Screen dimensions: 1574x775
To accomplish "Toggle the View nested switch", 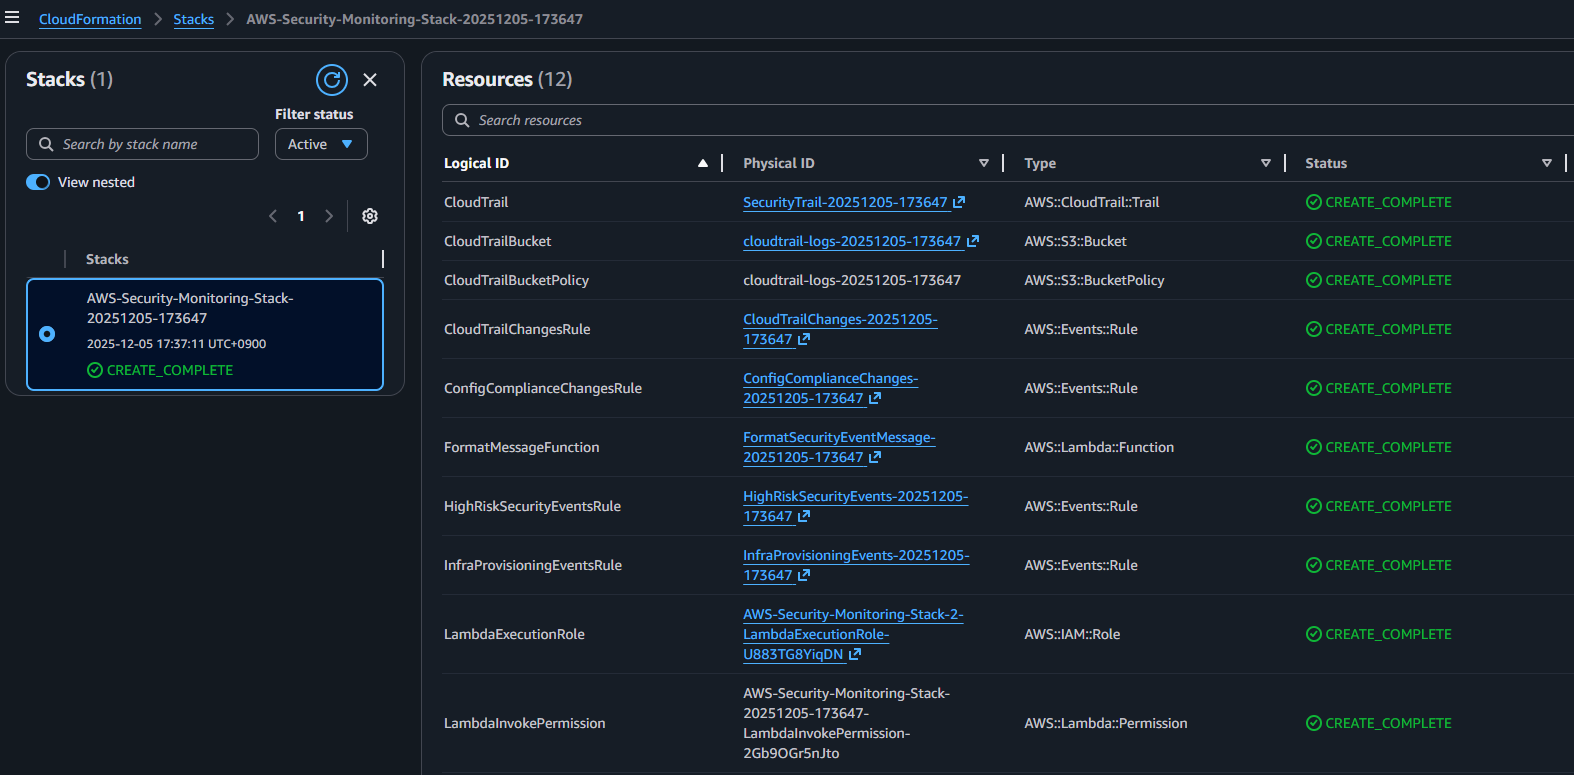I will pos(38,182).
